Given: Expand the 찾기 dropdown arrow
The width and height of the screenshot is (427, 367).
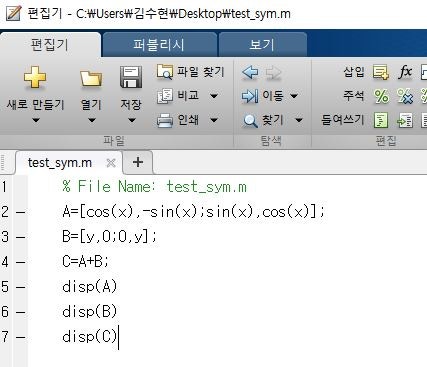Looking at the screenshot, I should (299, 120).
